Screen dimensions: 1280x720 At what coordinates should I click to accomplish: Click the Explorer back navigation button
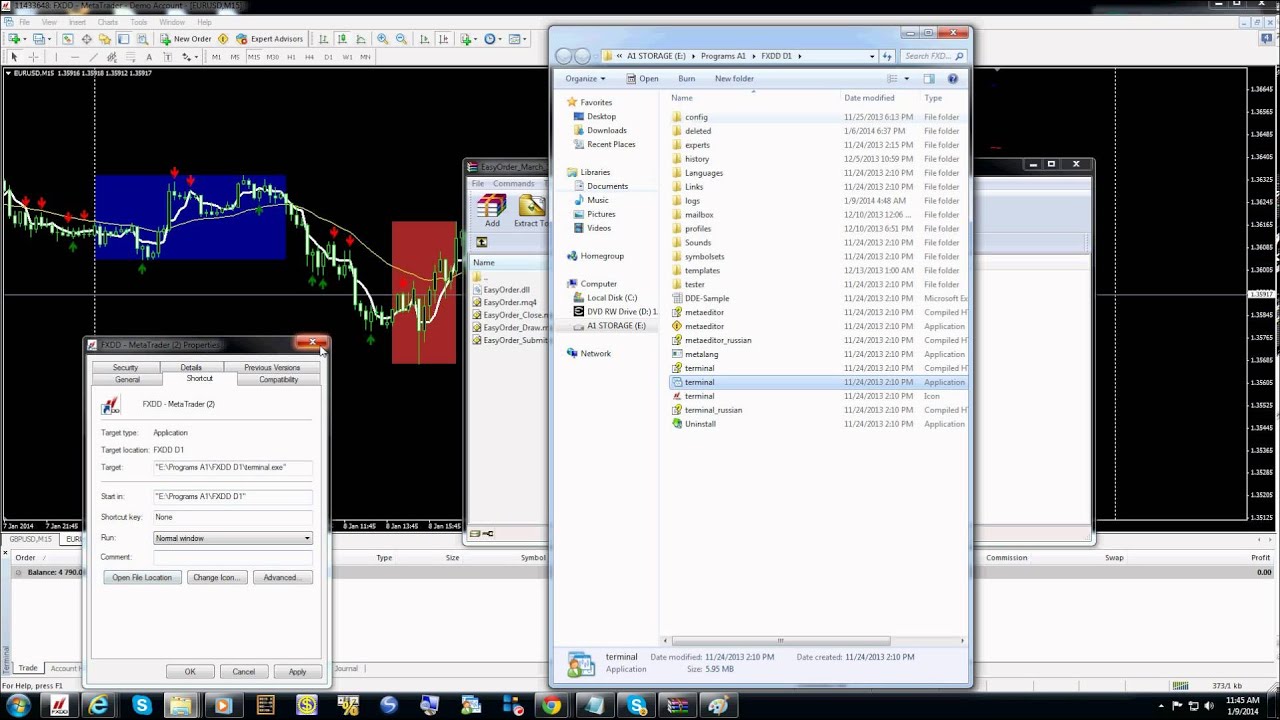[x=563, y=56]
